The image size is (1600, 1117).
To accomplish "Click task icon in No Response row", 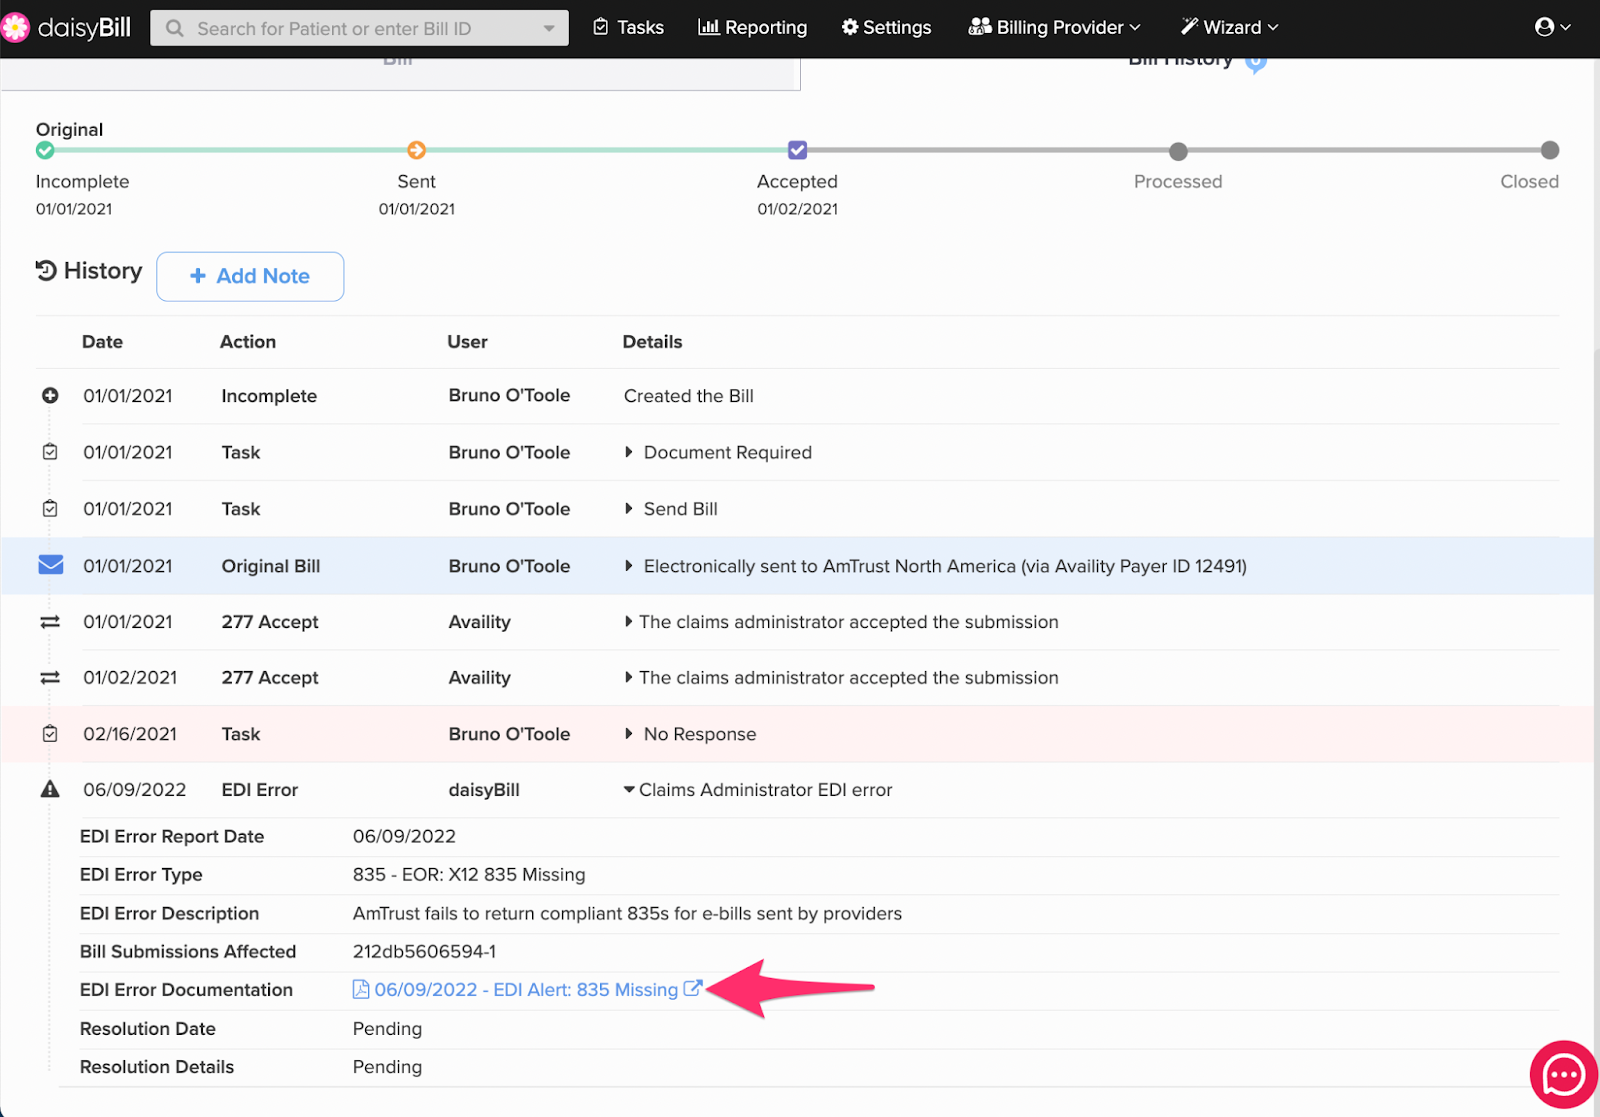I will point(50,734).
